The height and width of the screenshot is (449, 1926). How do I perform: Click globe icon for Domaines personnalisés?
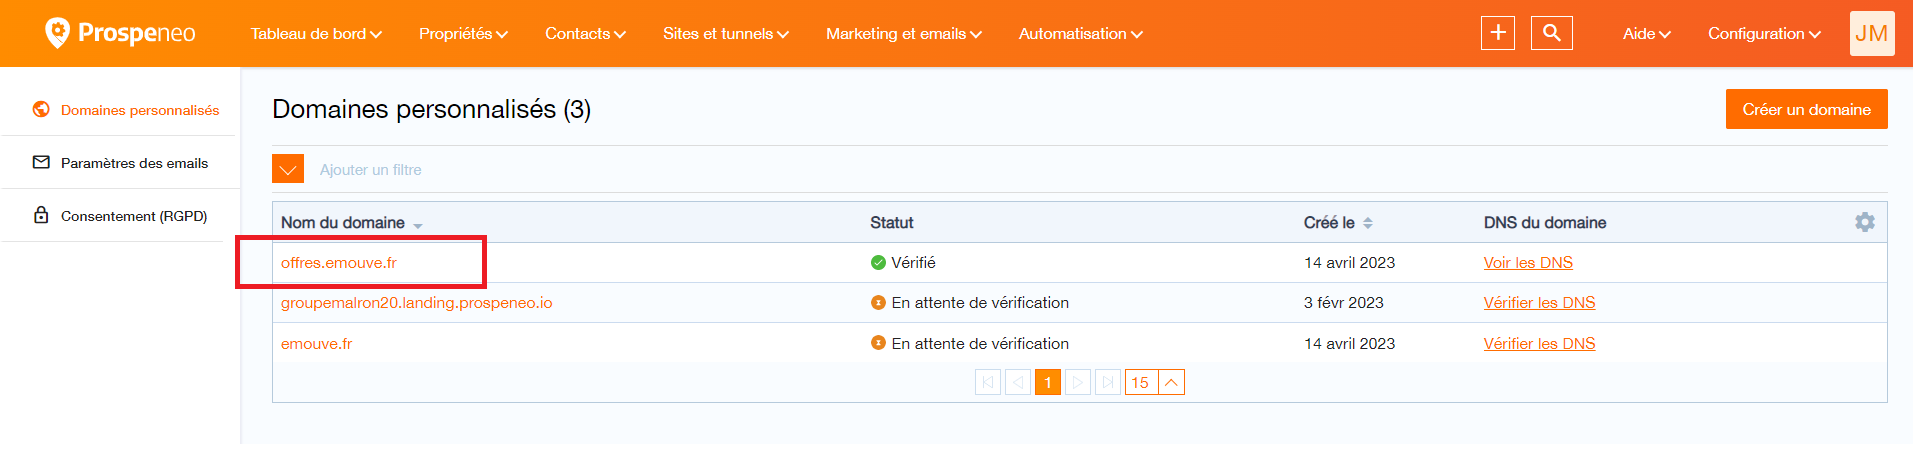(41, 110)
